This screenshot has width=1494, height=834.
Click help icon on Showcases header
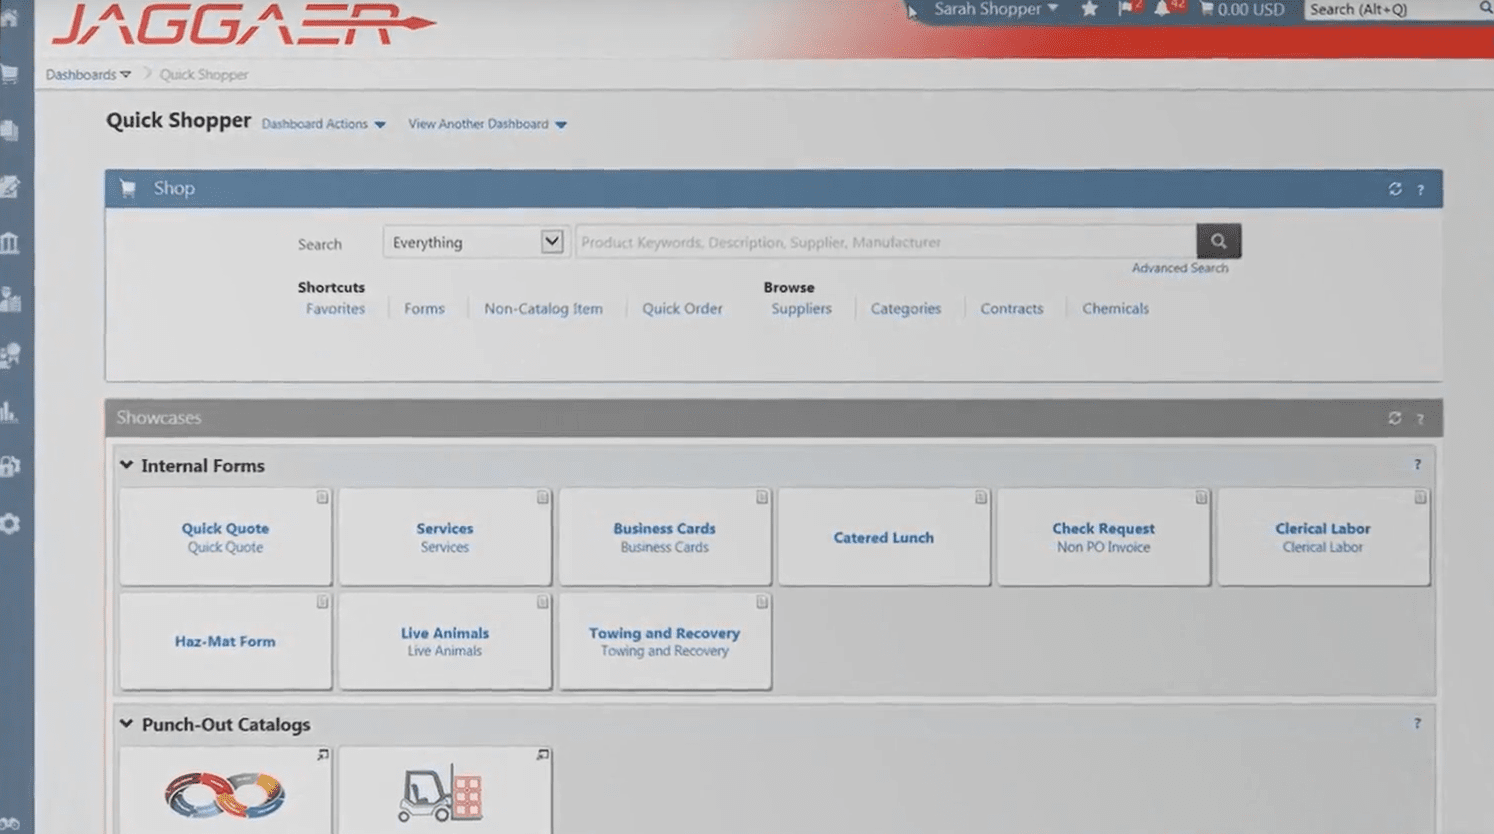[1420, 419]
